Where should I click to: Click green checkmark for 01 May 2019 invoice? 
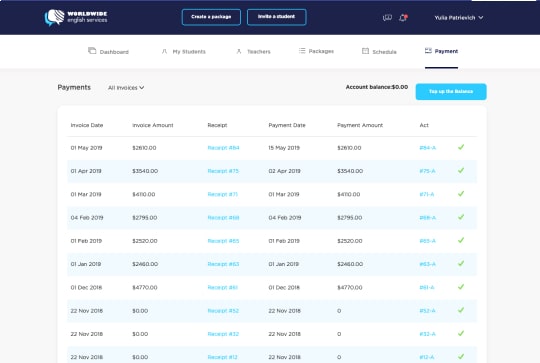(x=461, y=147)
